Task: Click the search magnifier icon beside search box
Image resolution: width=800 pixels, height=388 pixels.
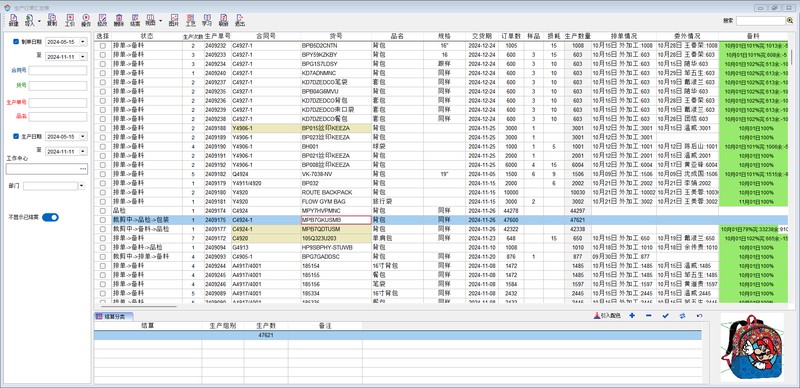Action: (x=790, y=21)
